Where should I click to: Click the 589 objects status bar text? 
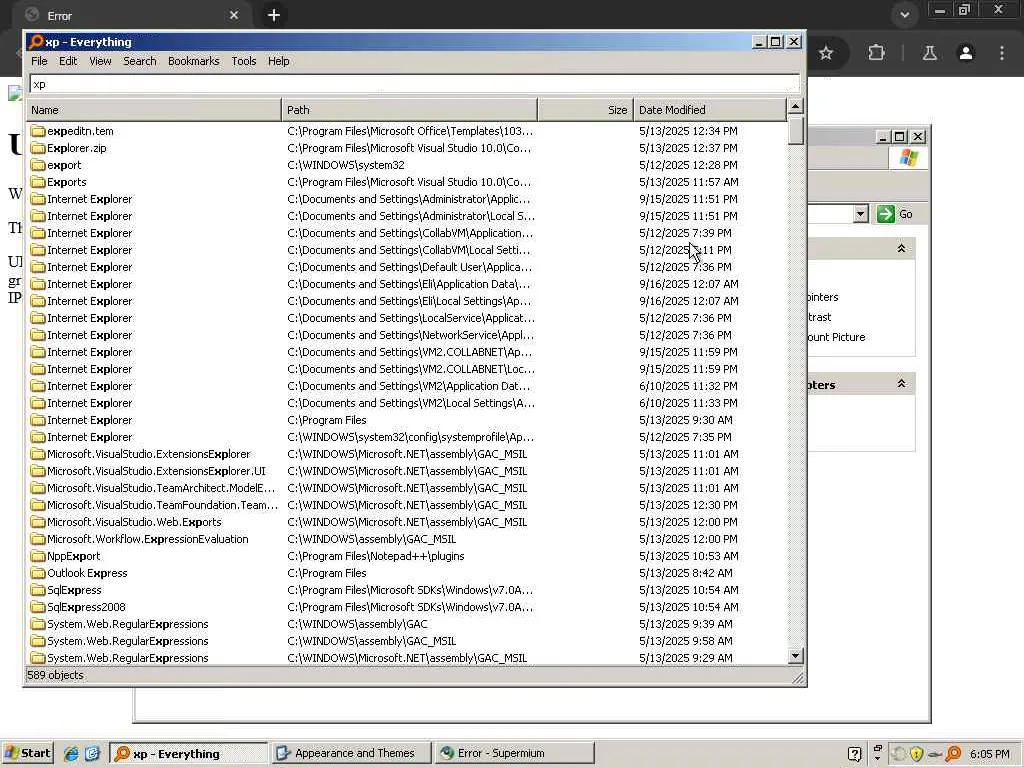(x=55, y=675)
